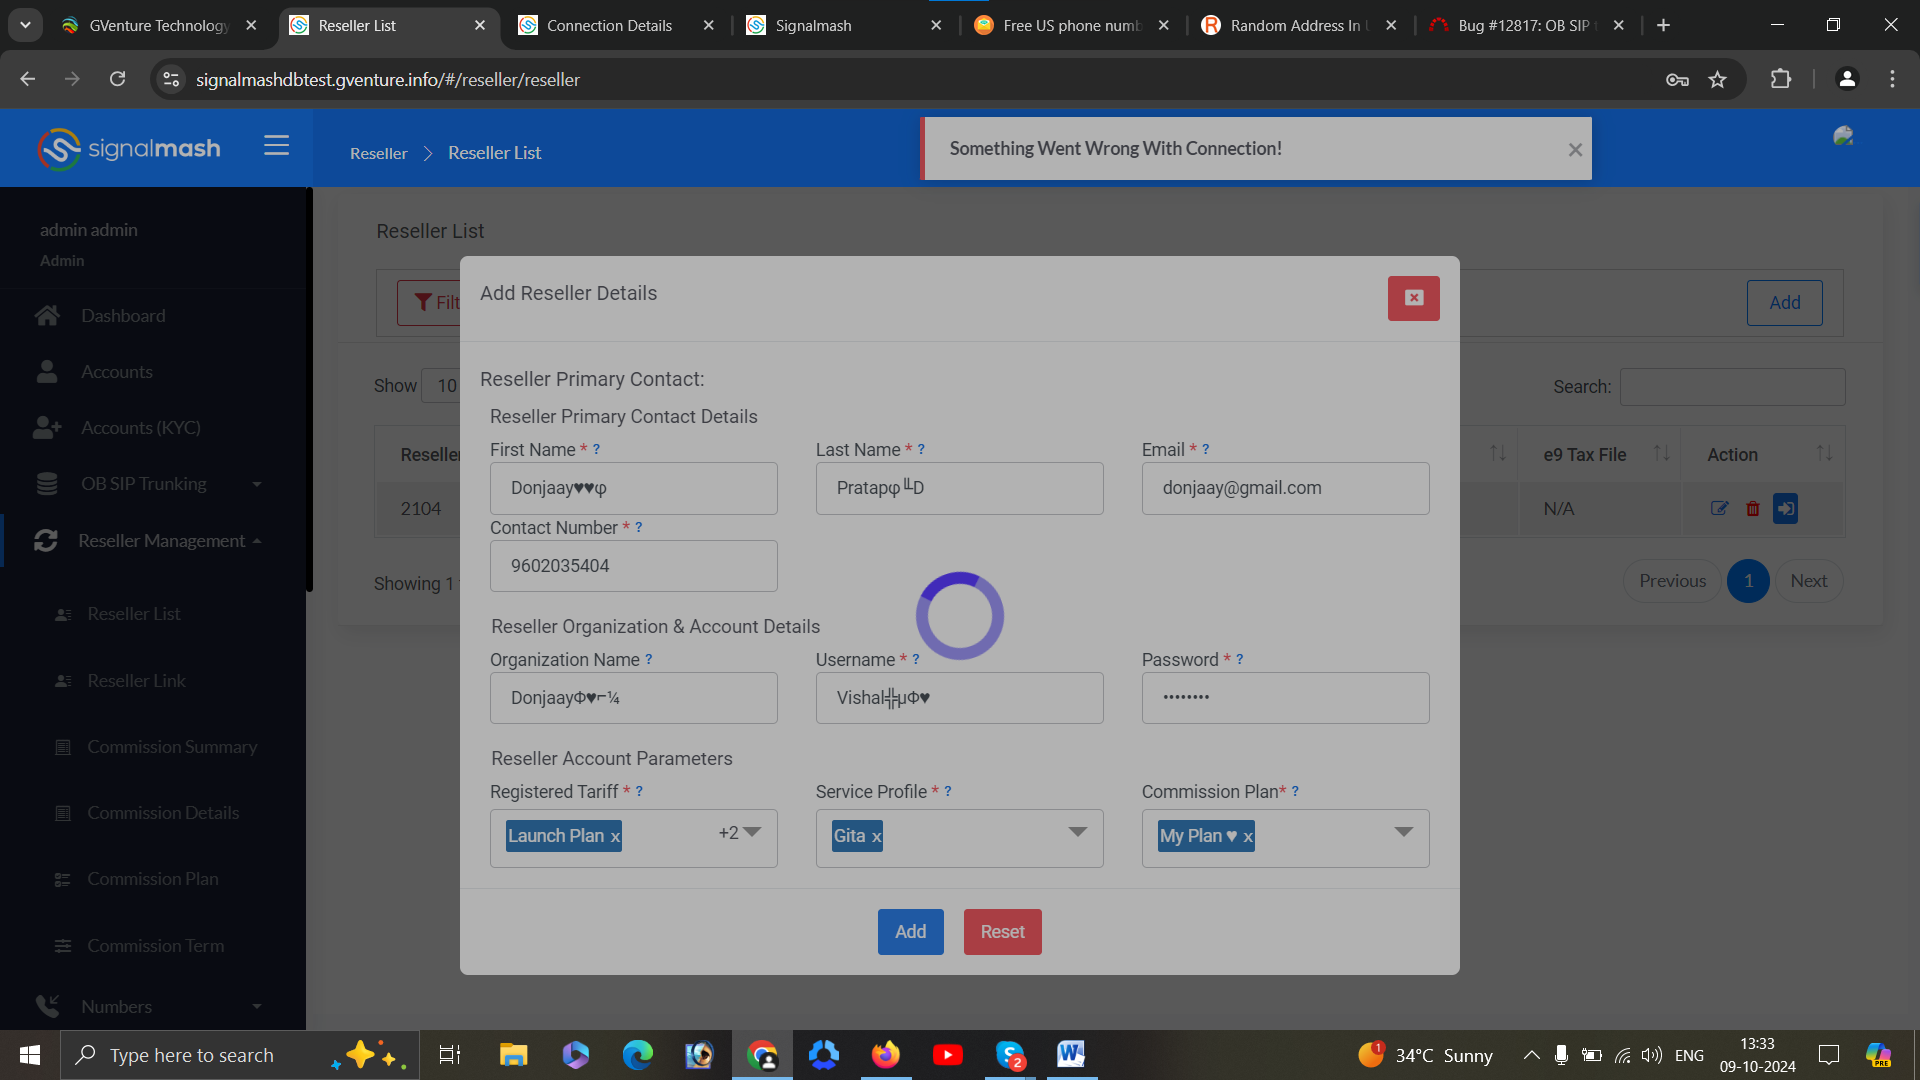Viewport: 1920px width, 1080px height.
Task: Open Commission Summary in sidebar
Action: click(x=172, y=747)
